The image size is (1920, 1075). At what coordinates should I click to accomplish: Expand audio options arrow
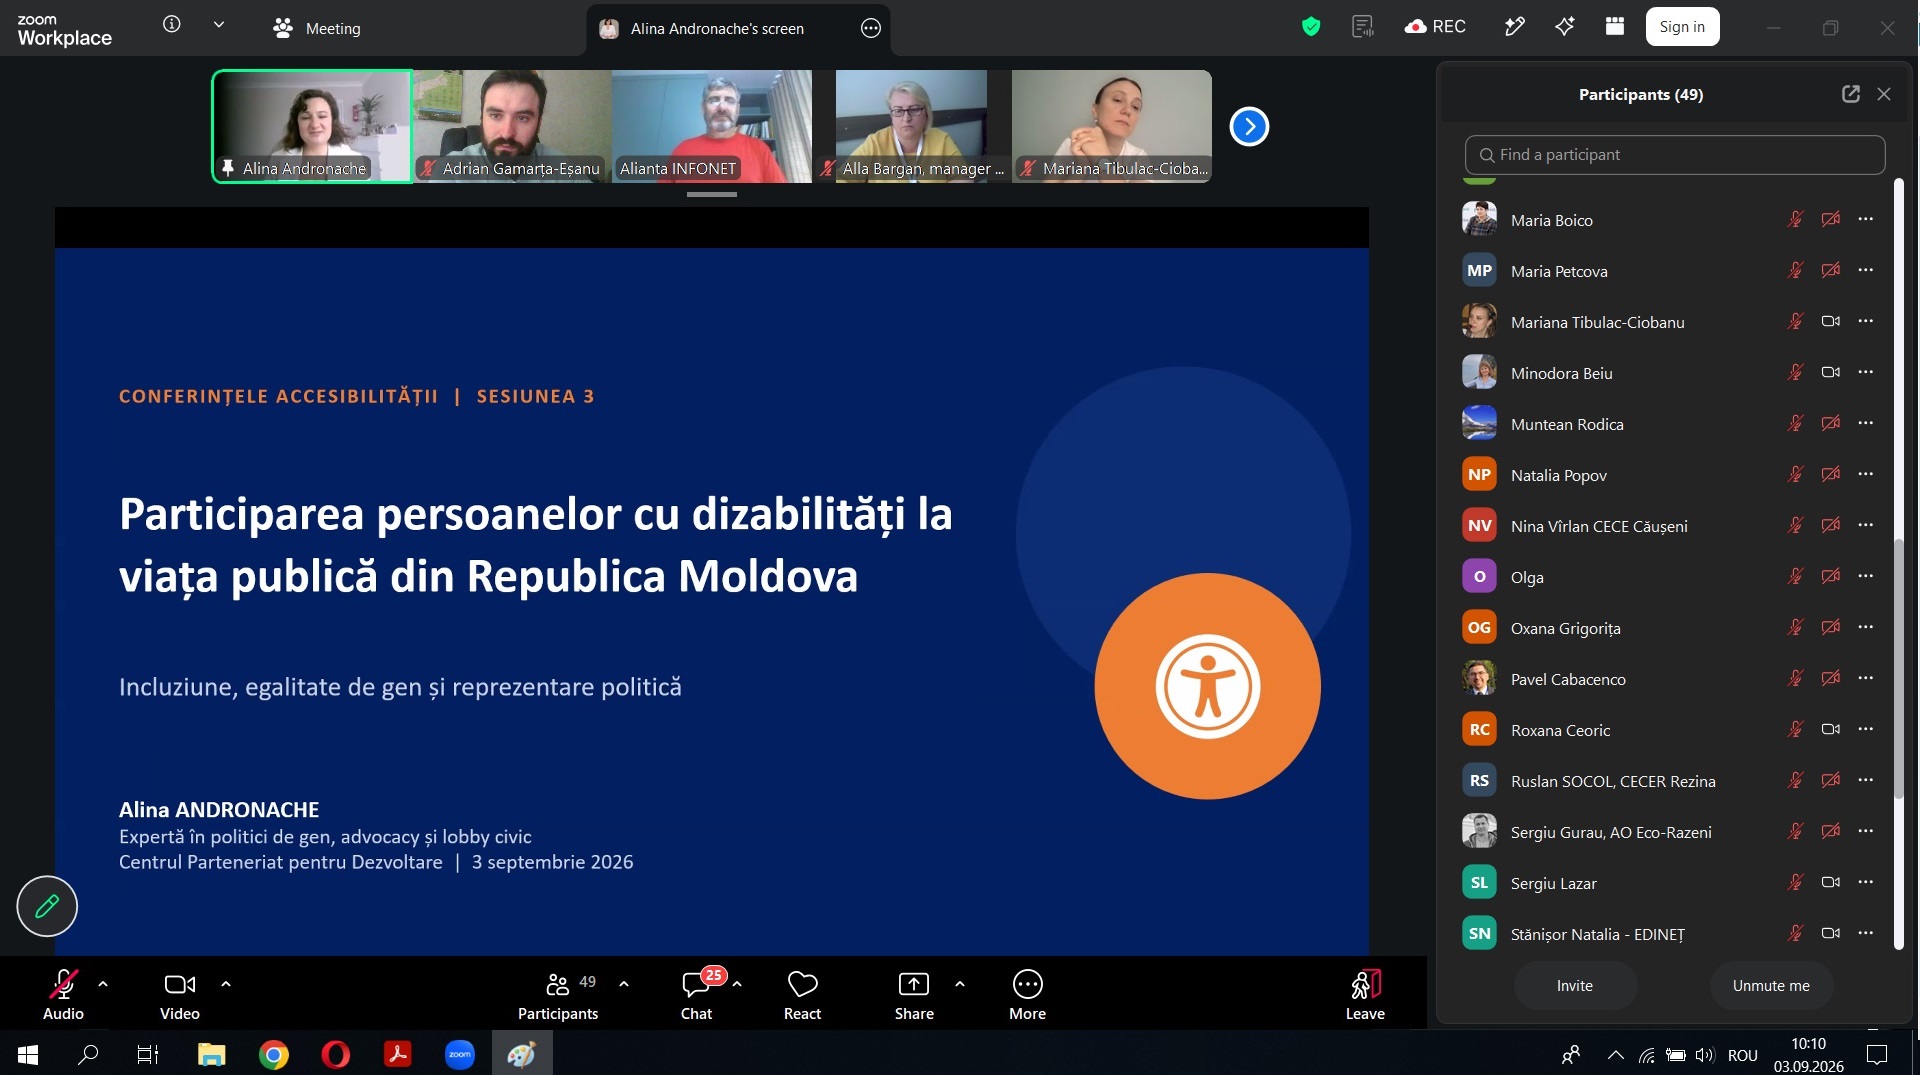pyautogui.click(x=103, y=984)
